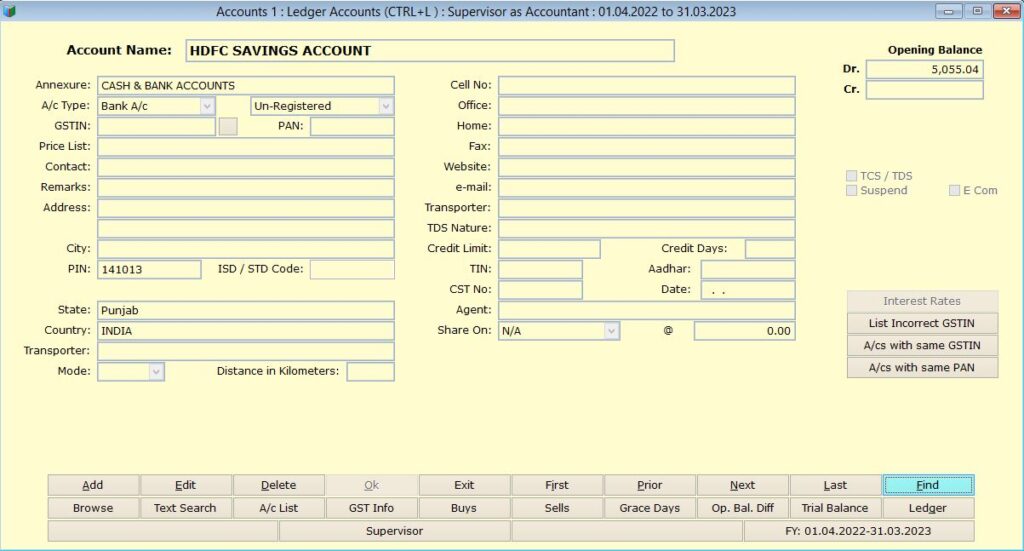Click the Contact field
The width and height of the screenshot is (1024, 551).
[x=246, y=167]
